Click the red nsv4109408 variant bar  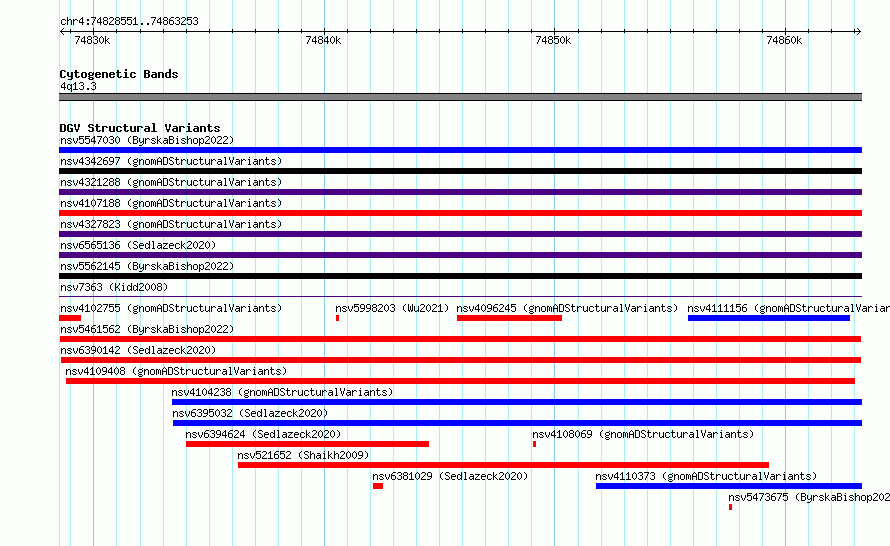click(x=460, y=381)
